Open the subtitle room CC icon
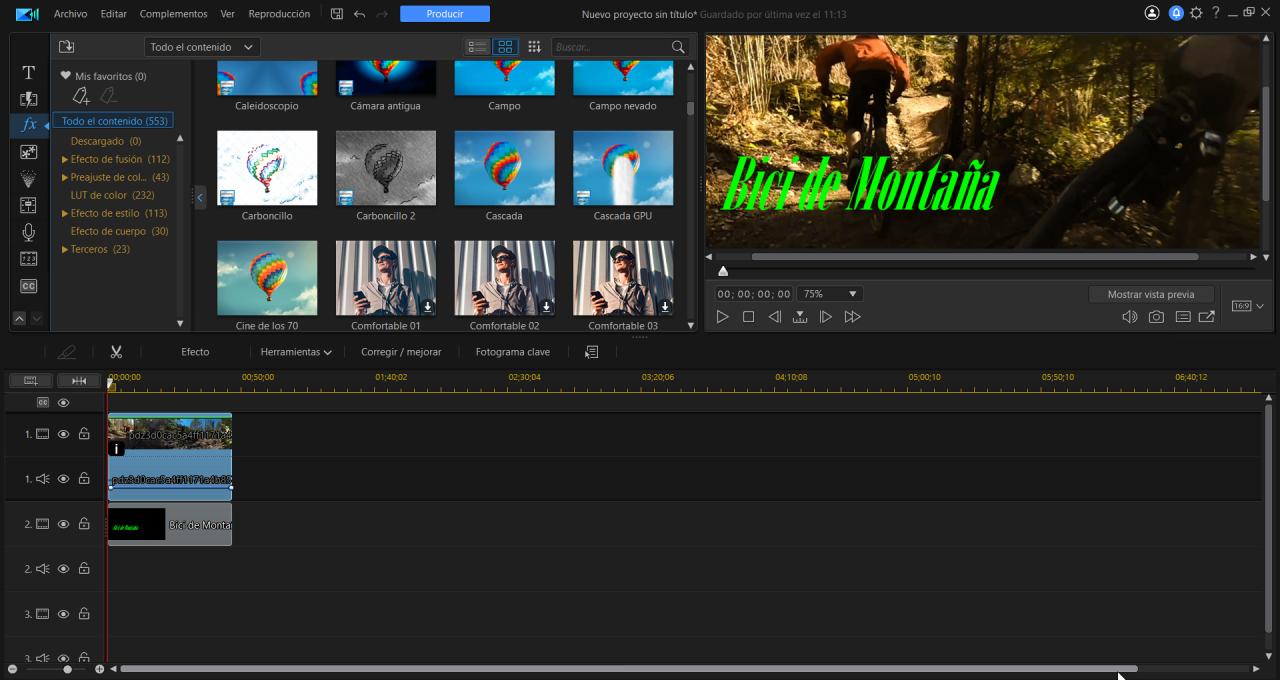 tap(28, 286)
